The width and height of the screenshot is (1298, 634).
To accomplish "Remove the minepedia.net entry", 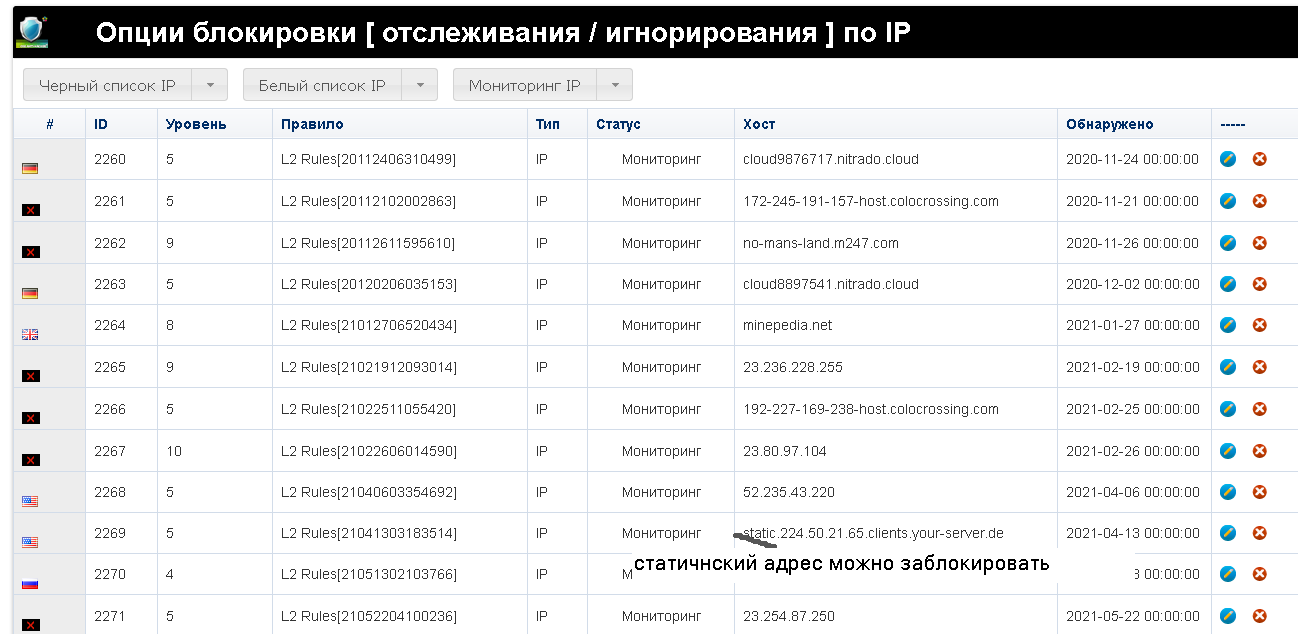I will (x=1259, y=325).
